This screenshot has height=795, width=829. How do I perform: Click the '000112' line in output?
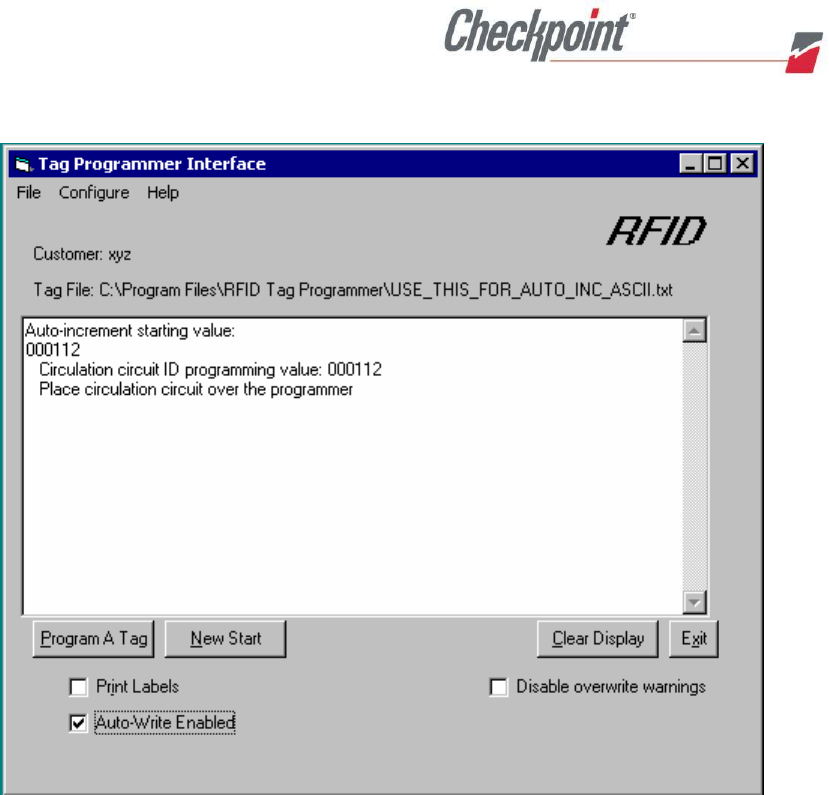pos(53,350)
